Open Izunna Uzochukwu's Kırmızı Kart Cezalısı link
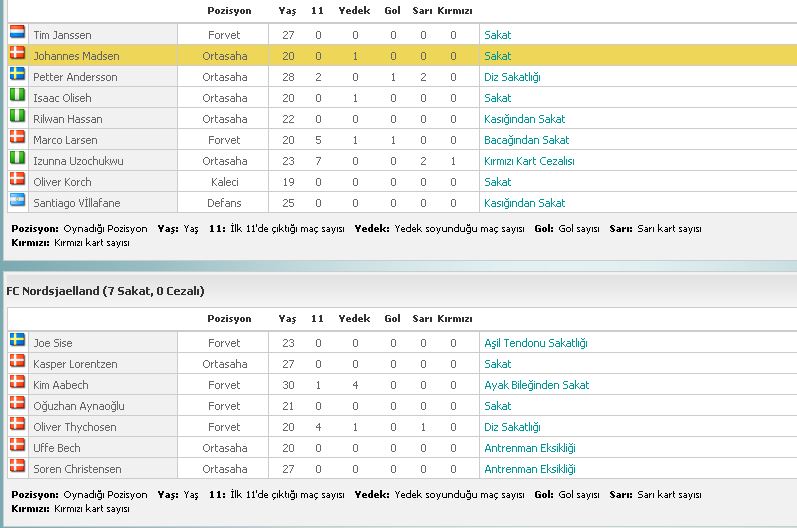Image resolution: width=797 pixels, height=528 pixels. click(x=529, y=161)
